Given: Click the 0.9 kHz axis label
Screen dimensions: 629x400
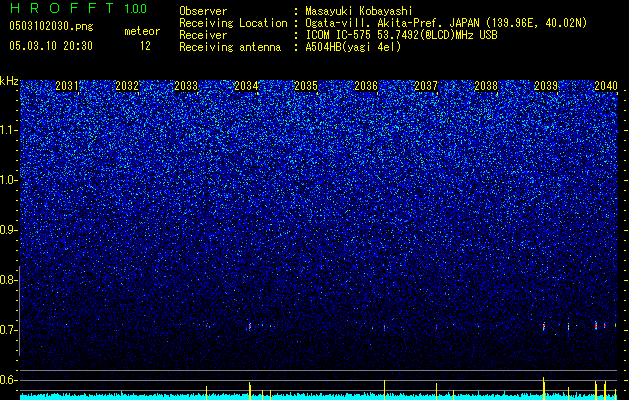Looking at the screenshot, I should point(9,230).
